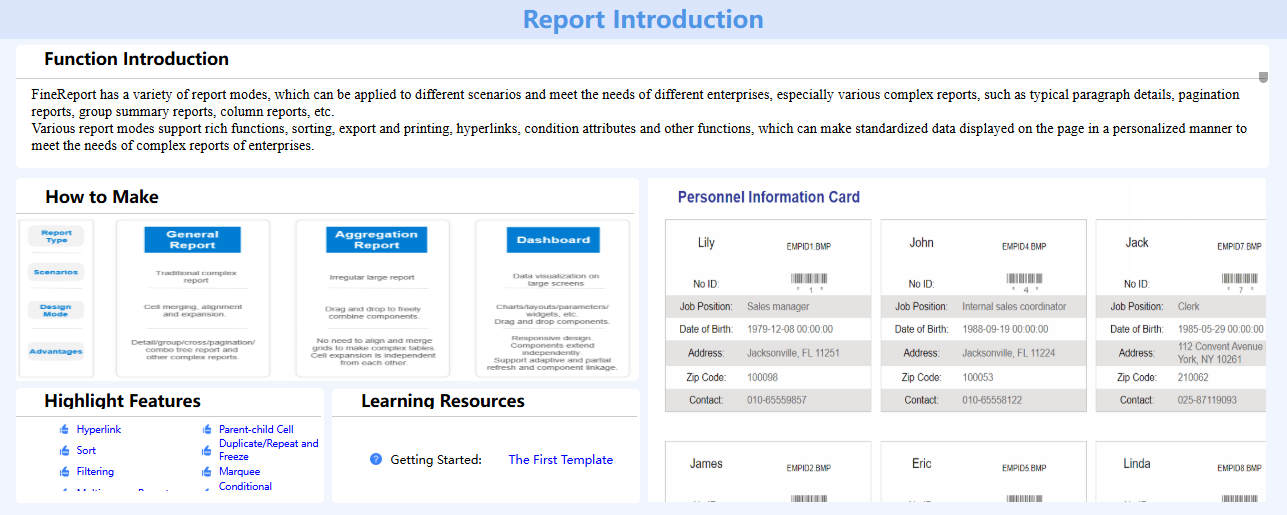The image size is (1287, 515).
Task: Click John's No ID barcode image
Action: 1025,281
